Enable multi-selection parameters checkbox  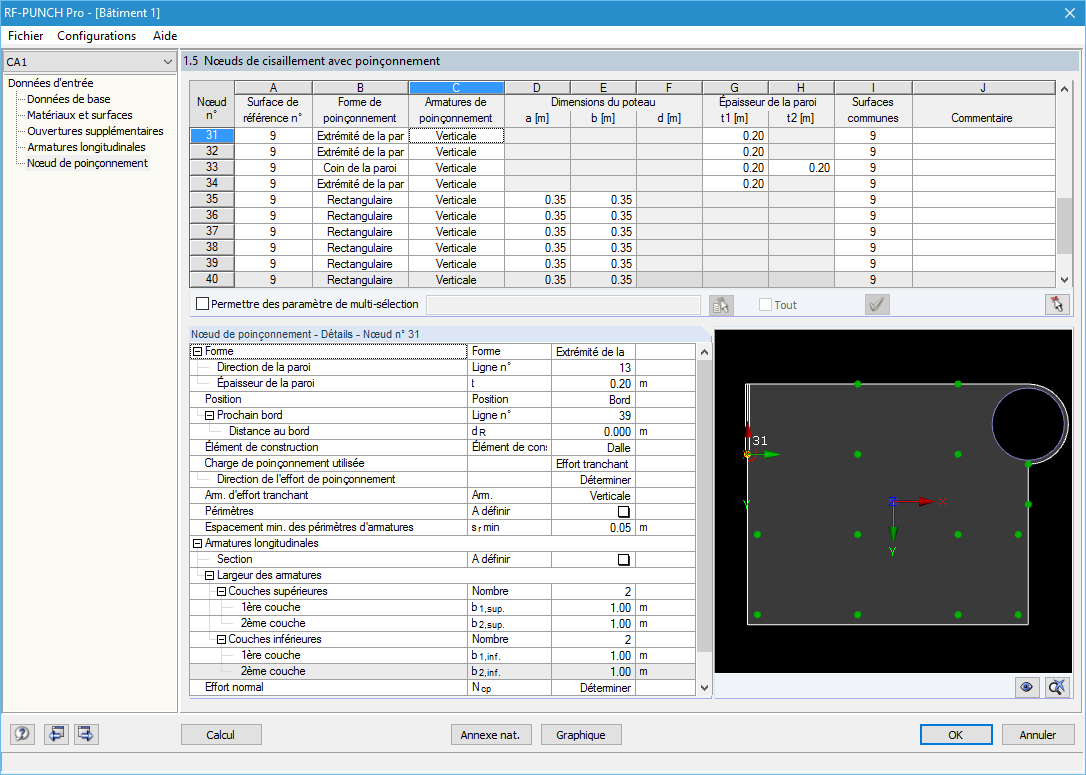(x=202, y=304)
